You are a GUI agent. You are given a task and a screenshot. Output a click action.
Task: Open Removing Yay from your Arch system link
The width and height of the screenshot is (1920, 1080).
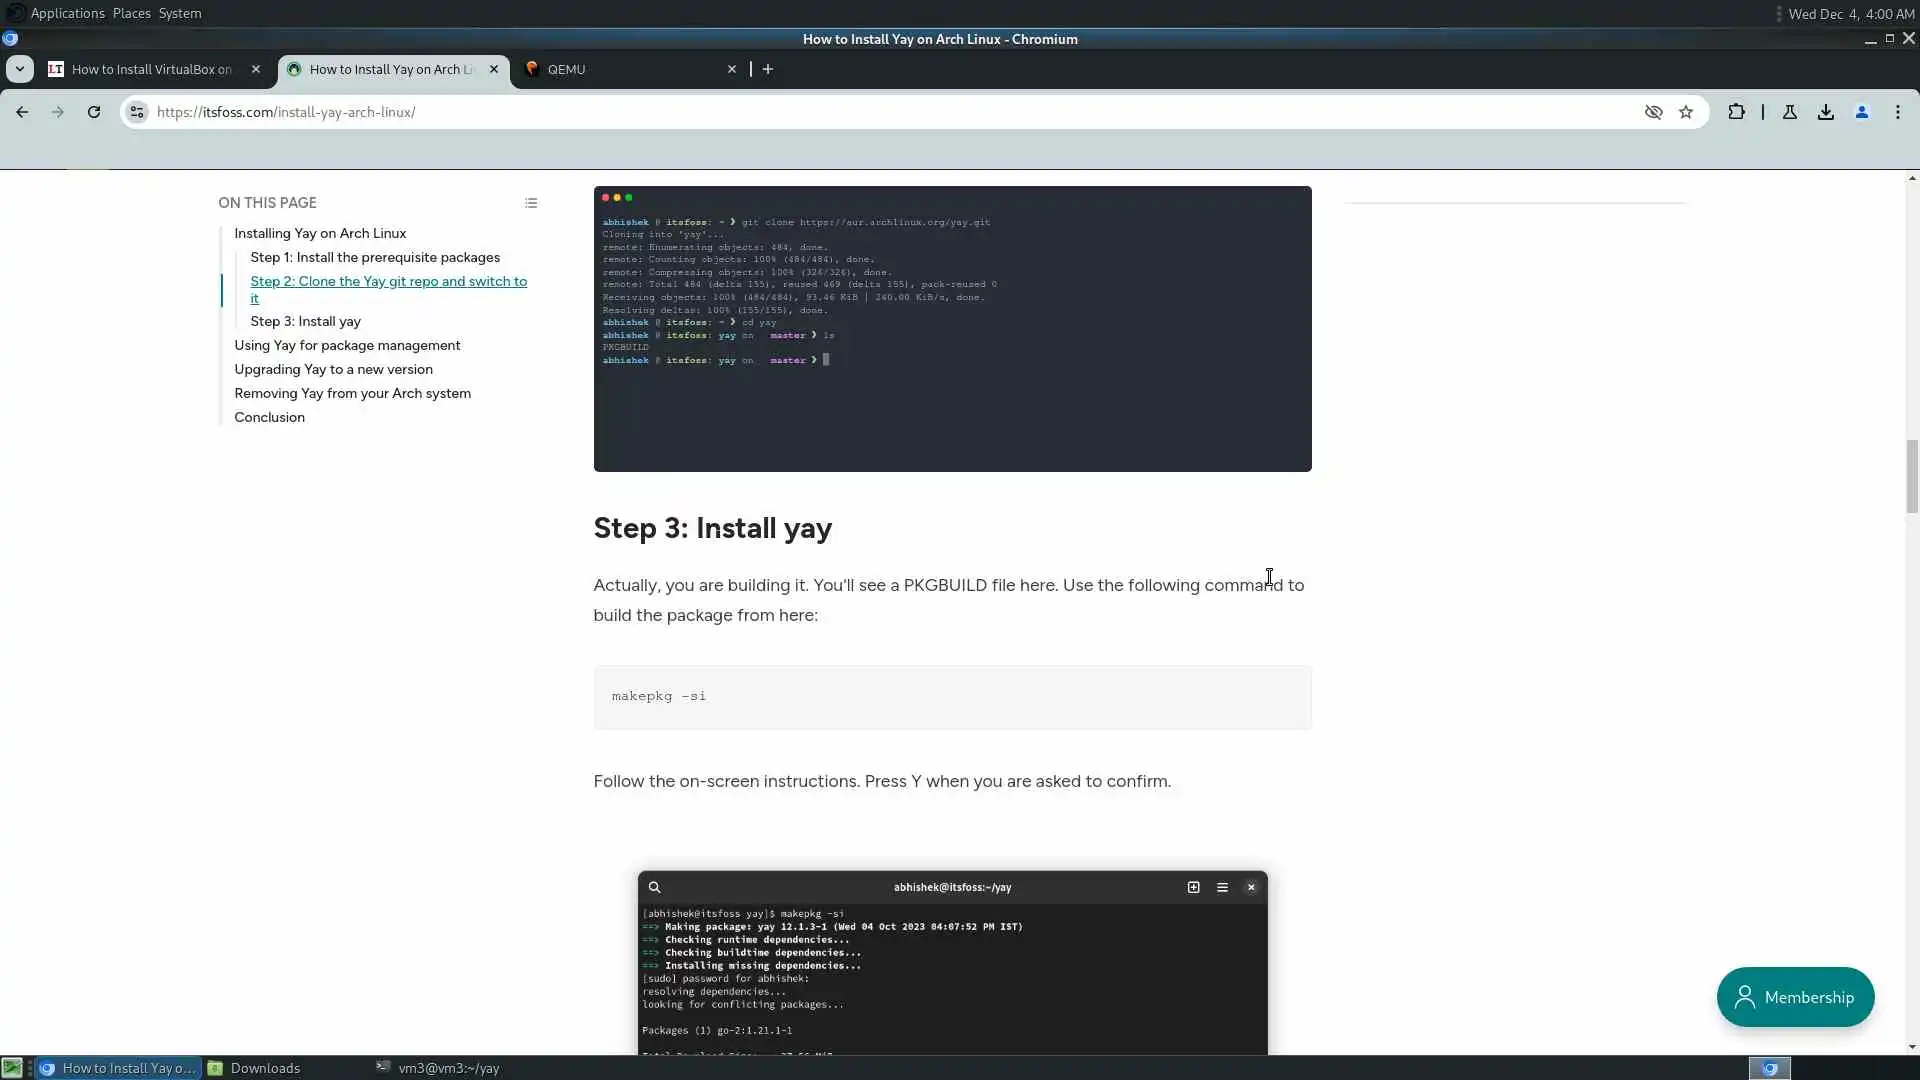352,393
